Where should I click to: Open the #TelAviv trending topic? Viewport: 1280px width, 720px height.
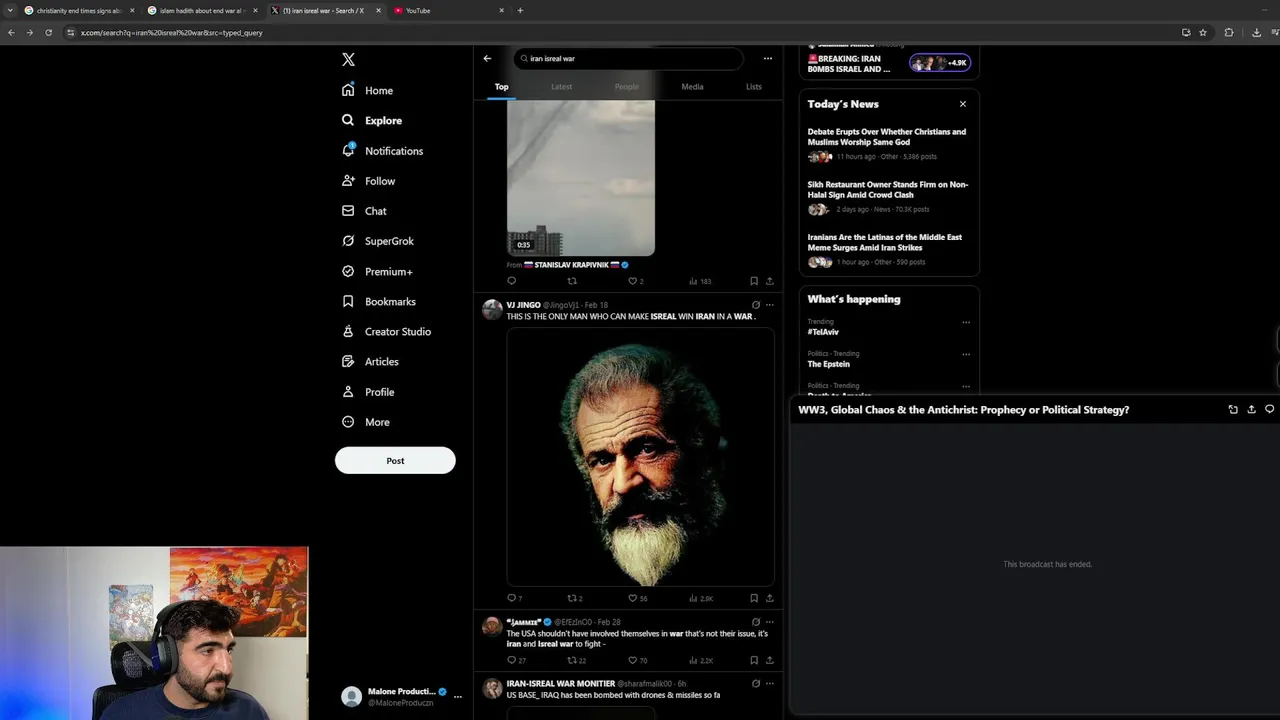point(824,332)
